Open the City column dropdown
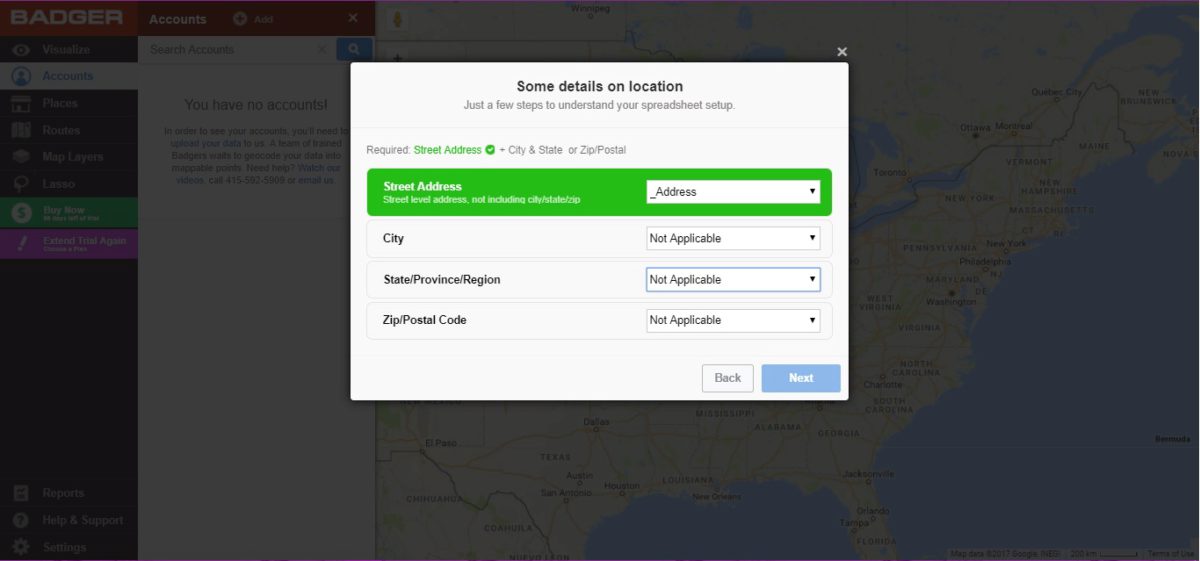Viewport: 1200px width, 561px height. 733,238
